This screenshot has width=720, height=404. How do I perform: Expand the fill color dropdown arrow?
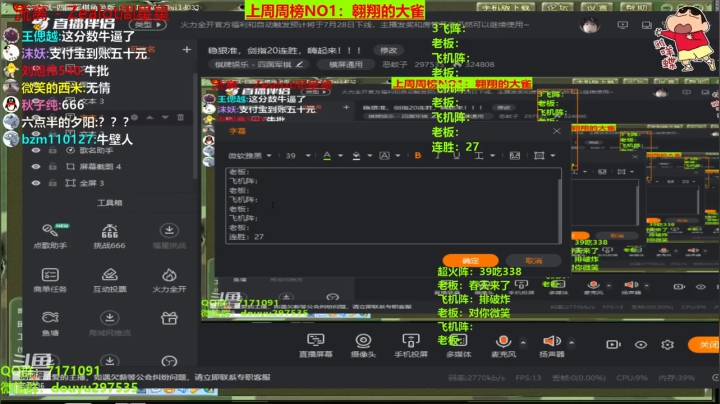pyautogui.click(x=370, y=156)
